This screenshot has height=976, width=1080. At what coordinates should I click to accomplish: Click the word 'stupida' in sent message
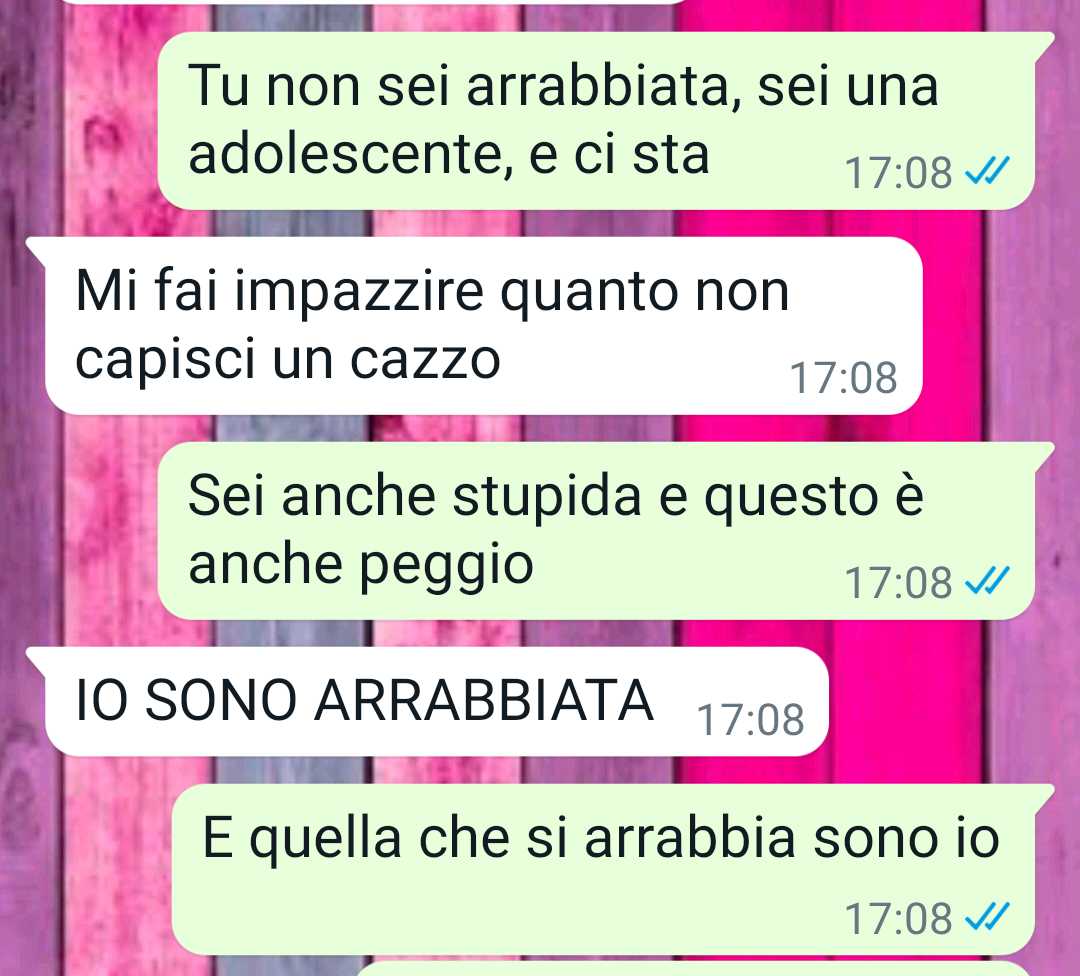[x=547, y=497]
